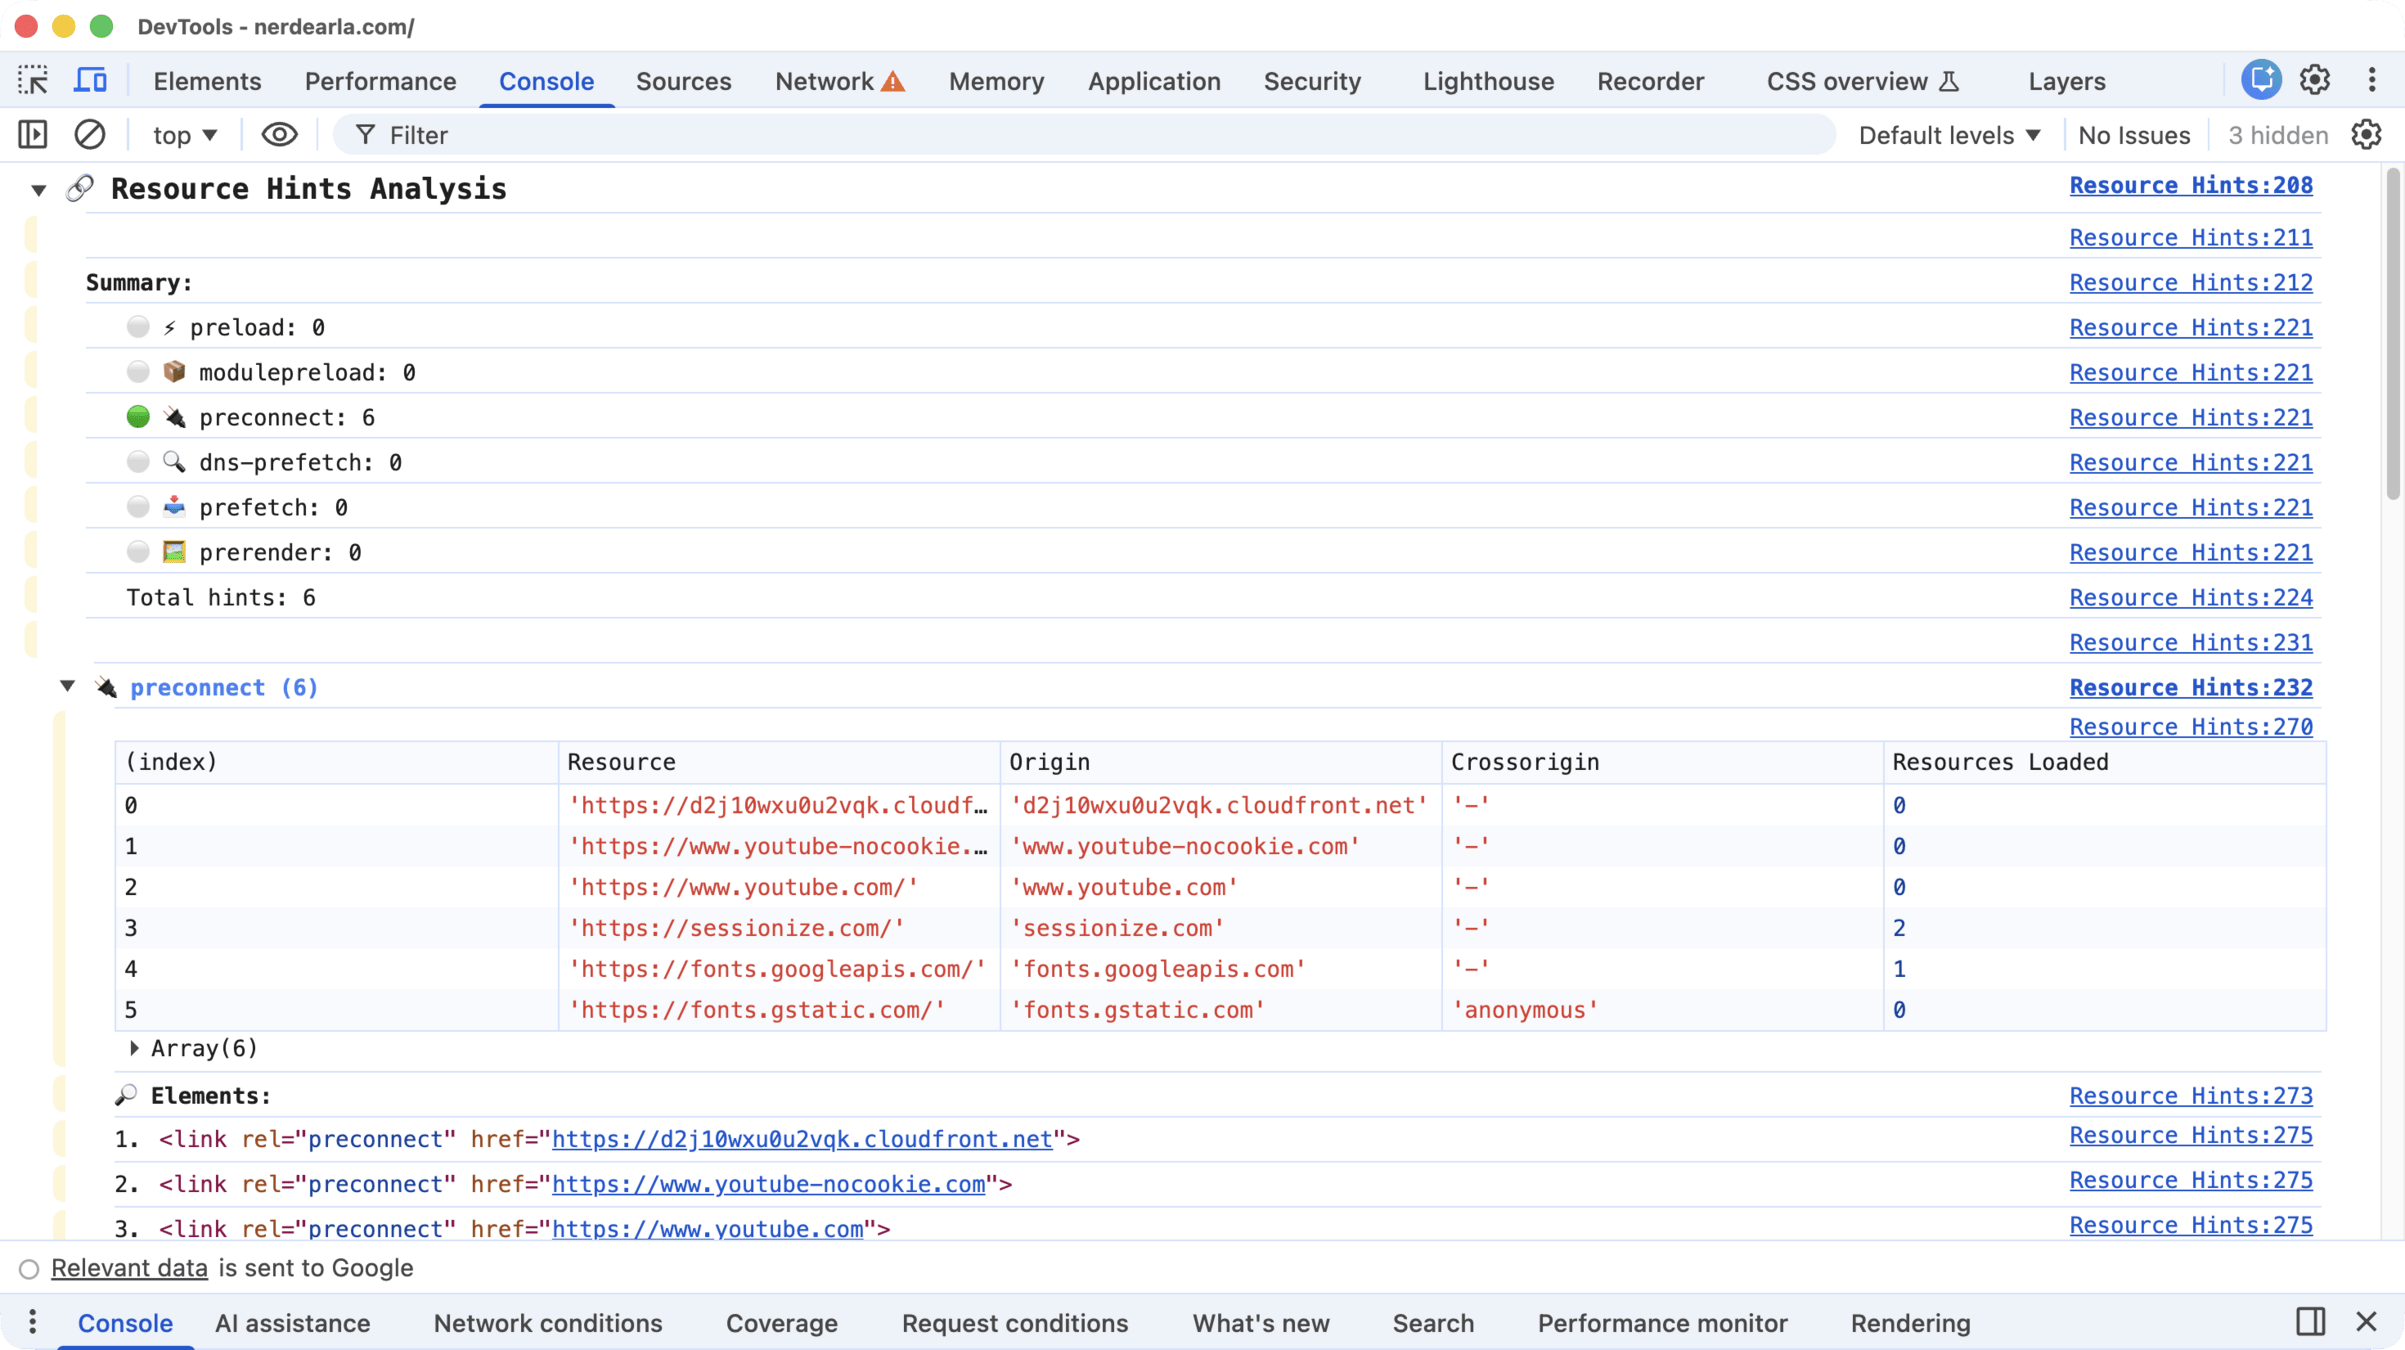Image resolution: width=2405 pixels, height=1350 pixels.
Task: Select the Relevant data radio circle
Action: click(29, 1269)
